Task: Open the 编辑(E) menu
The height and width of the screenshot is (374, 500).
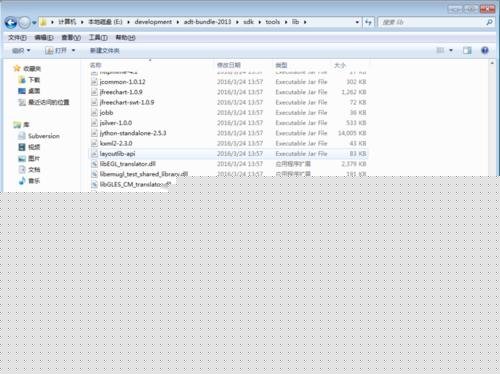Action: point(44,37)
